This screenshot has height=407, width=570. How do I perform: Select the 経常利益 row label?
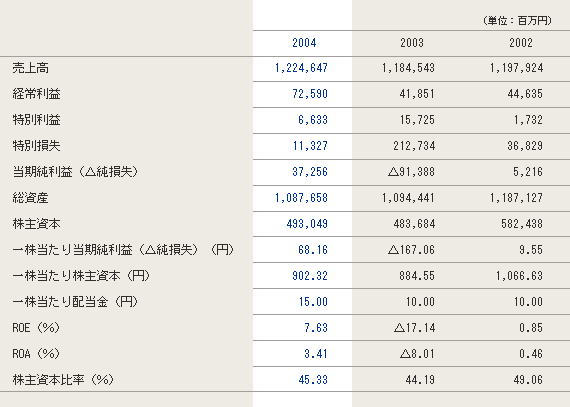coord(36,94)
